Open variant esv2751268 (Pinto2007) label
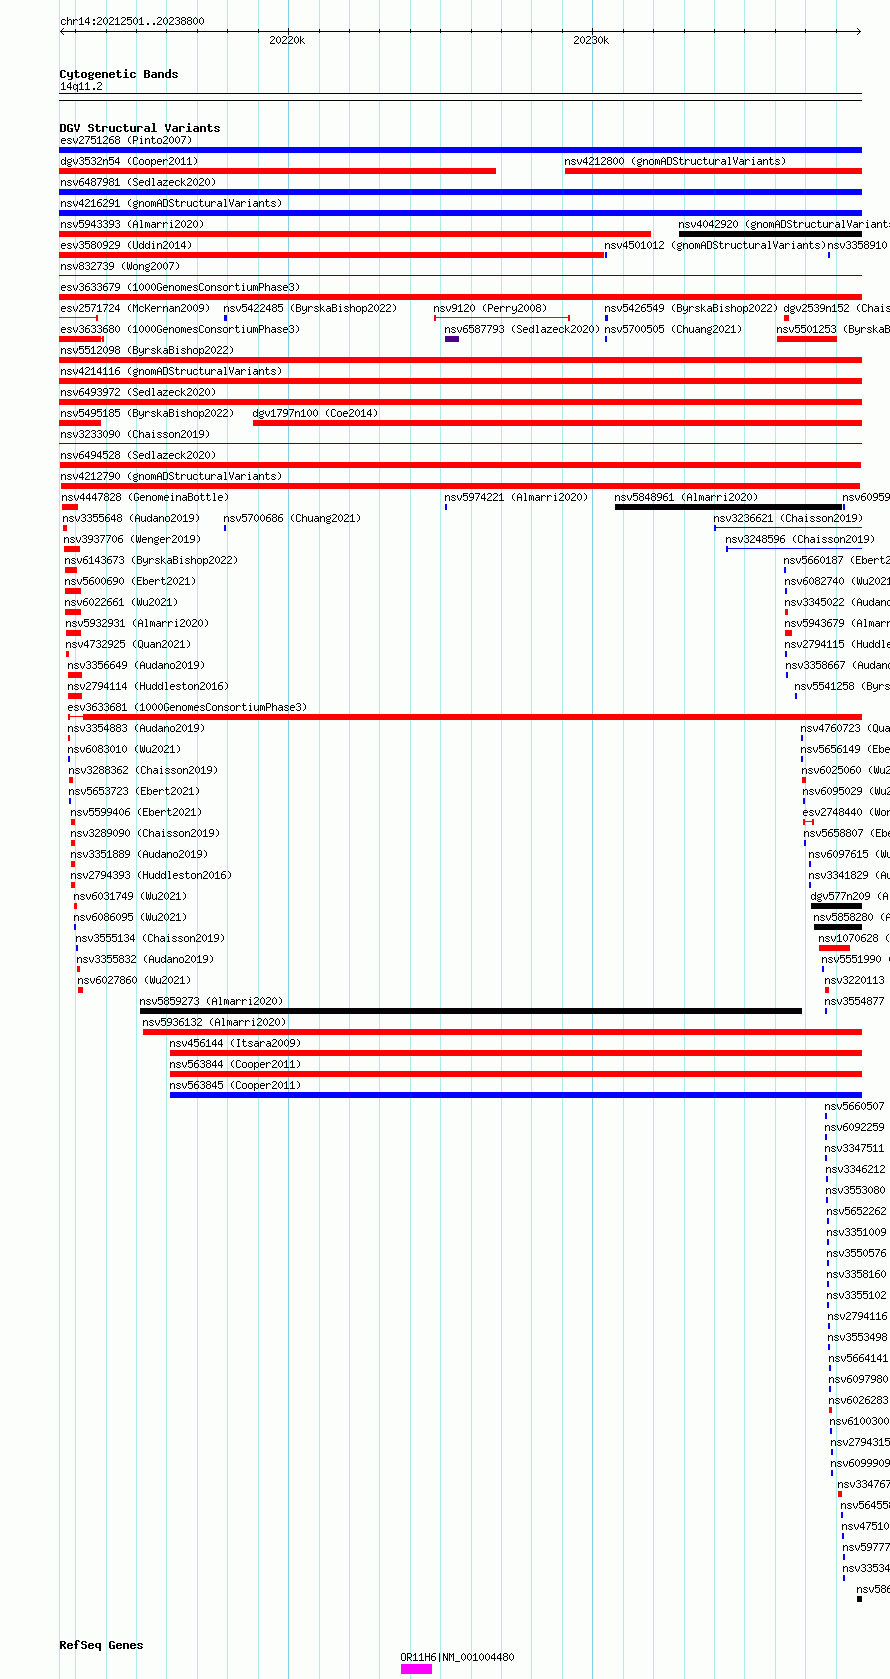This screenshot has height=1679, width=890. coord(126,140)
